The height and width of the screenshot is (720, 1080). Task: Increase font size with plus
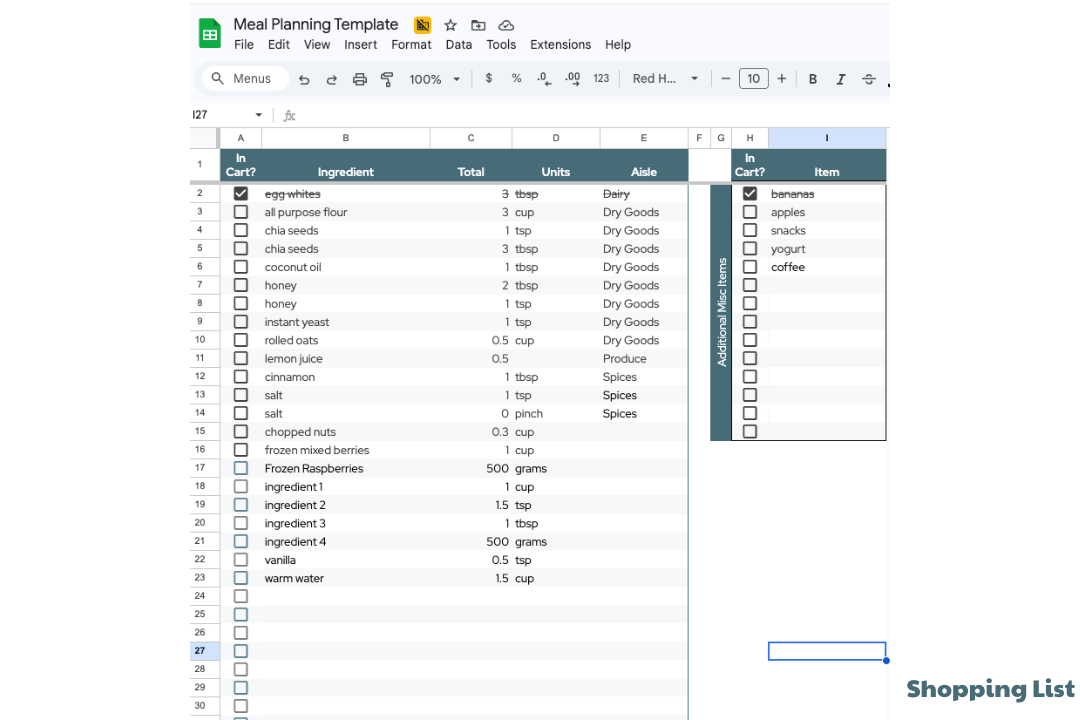[x=782, y=79]
